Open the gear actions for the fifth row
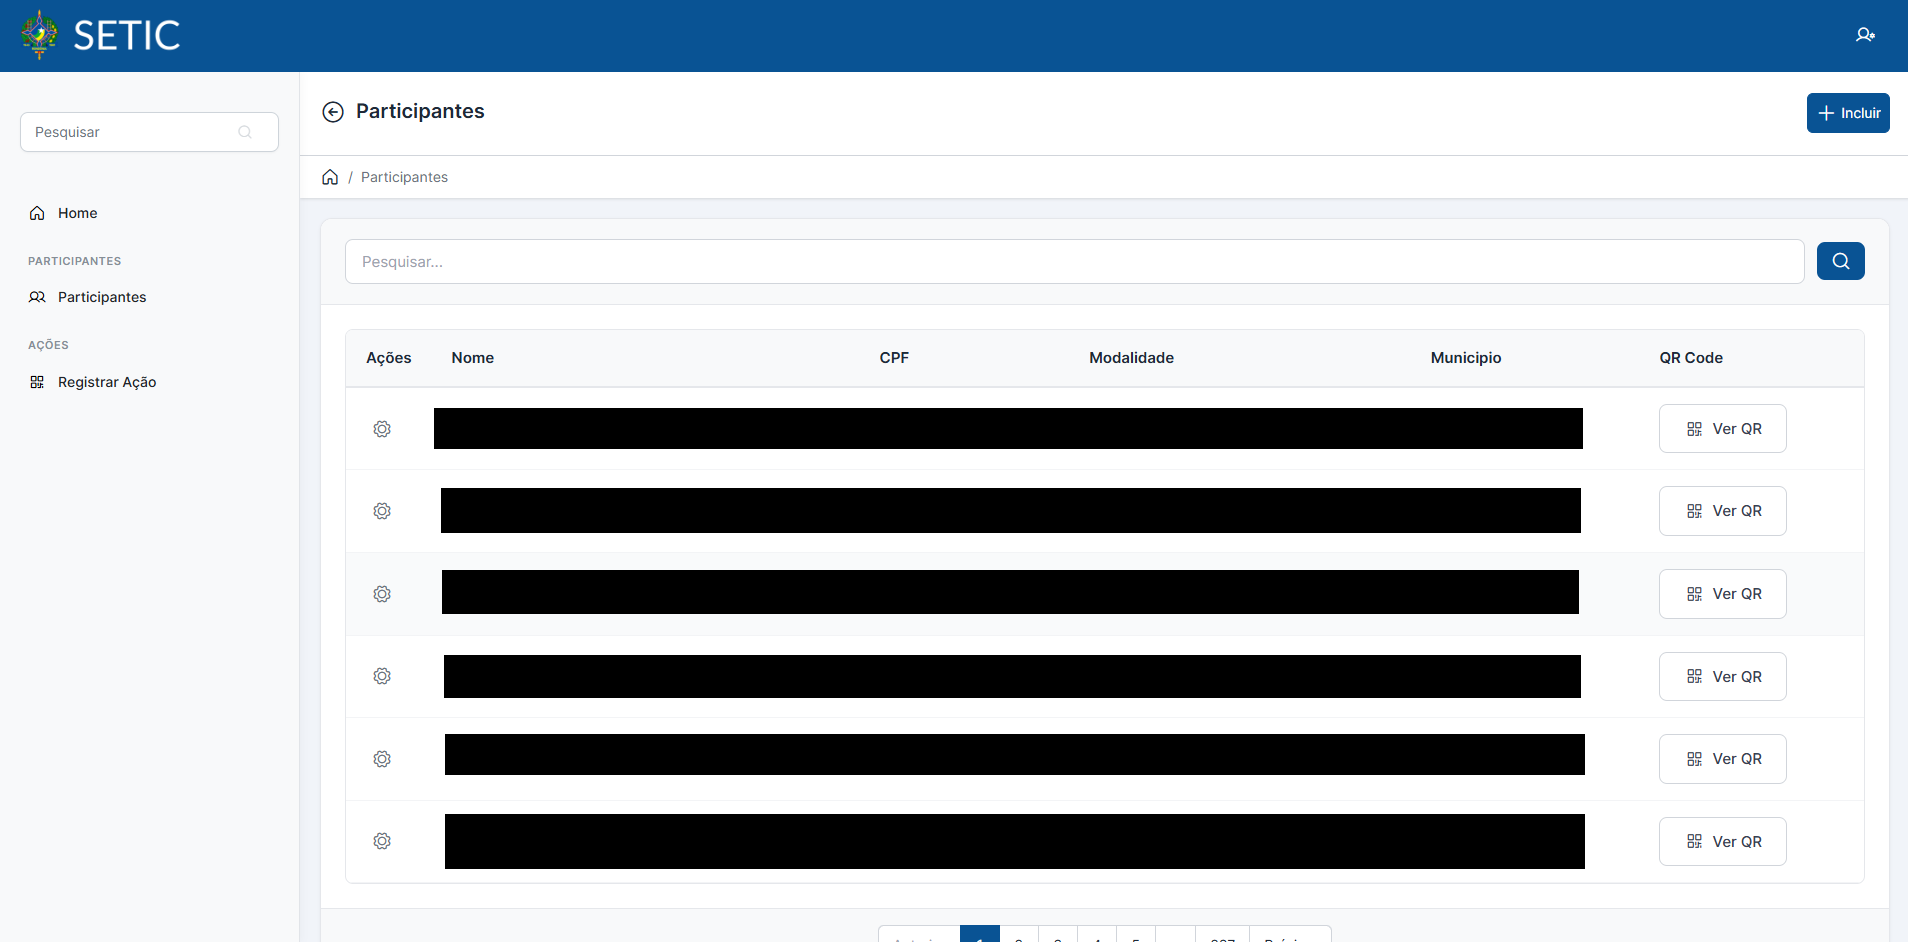1908x942 pixels. tap(382, 759)
